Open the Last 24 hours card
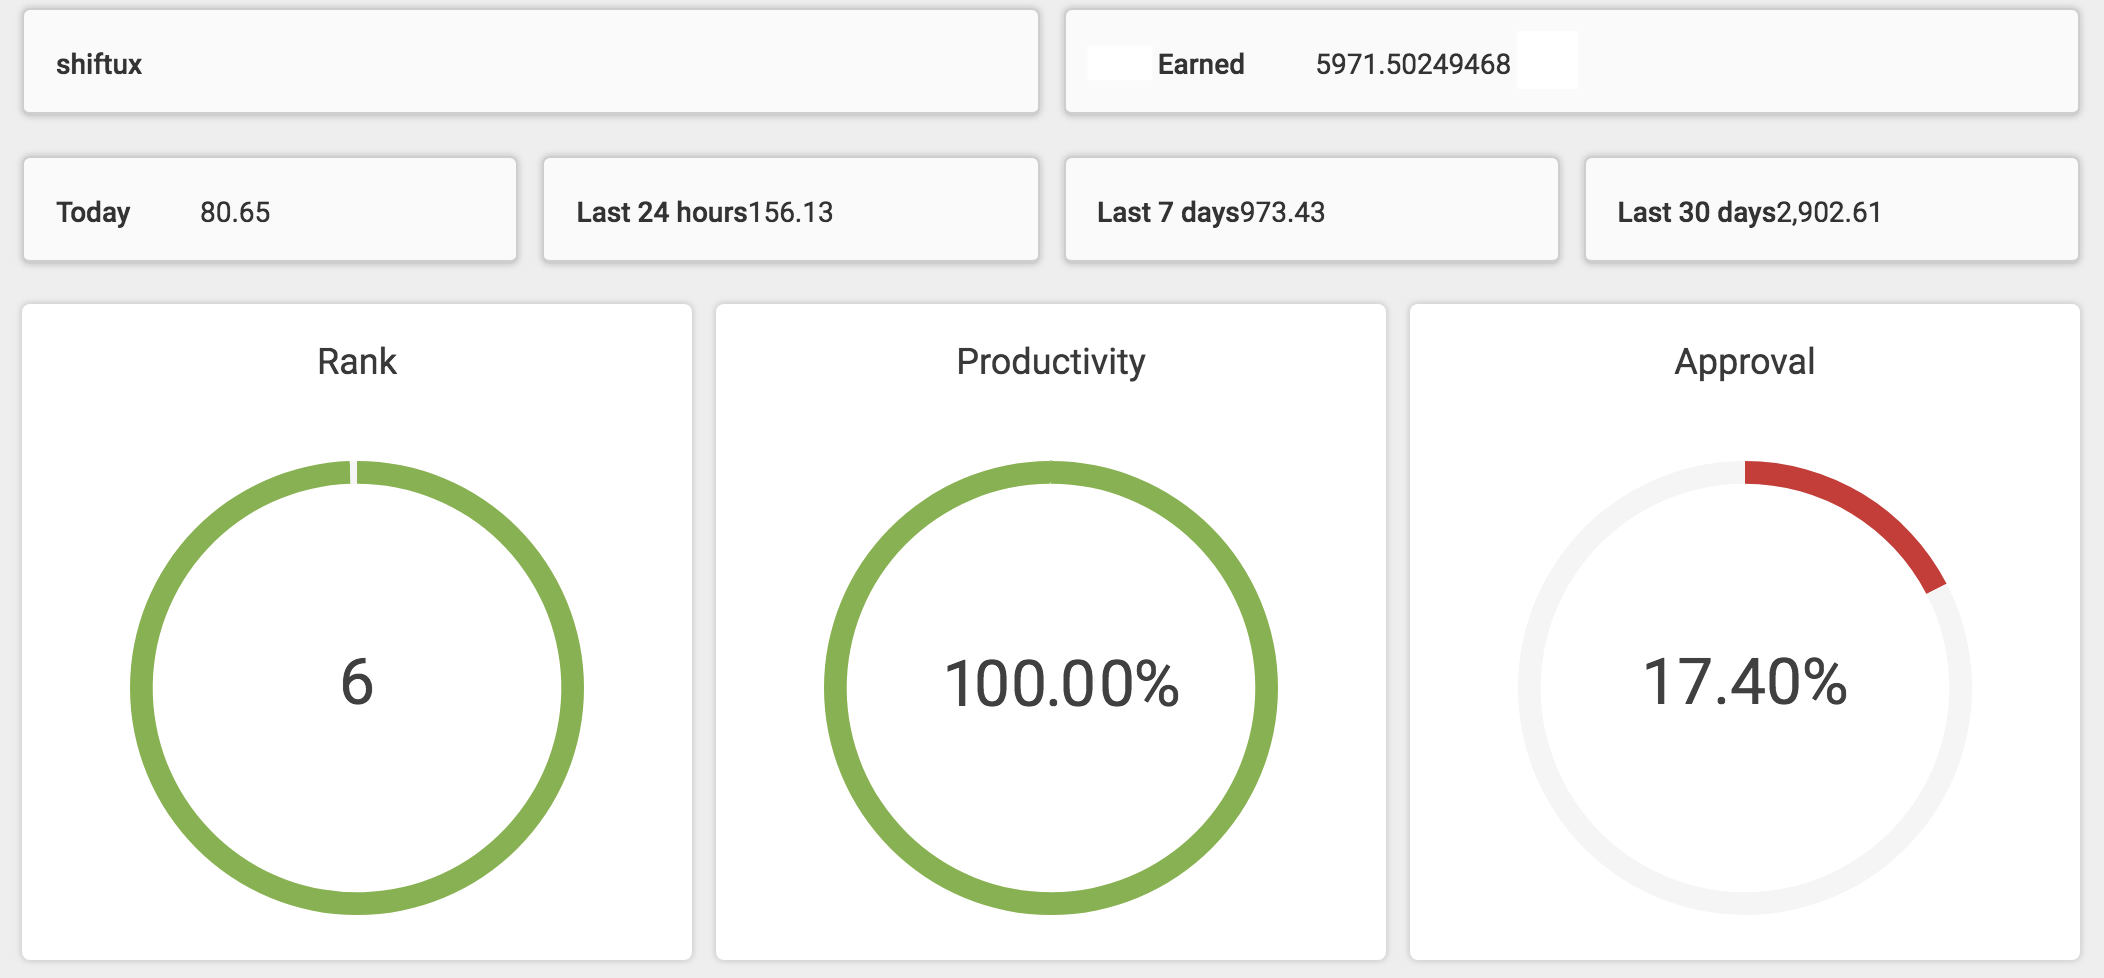2104x978 pixels. coord(790,209)
